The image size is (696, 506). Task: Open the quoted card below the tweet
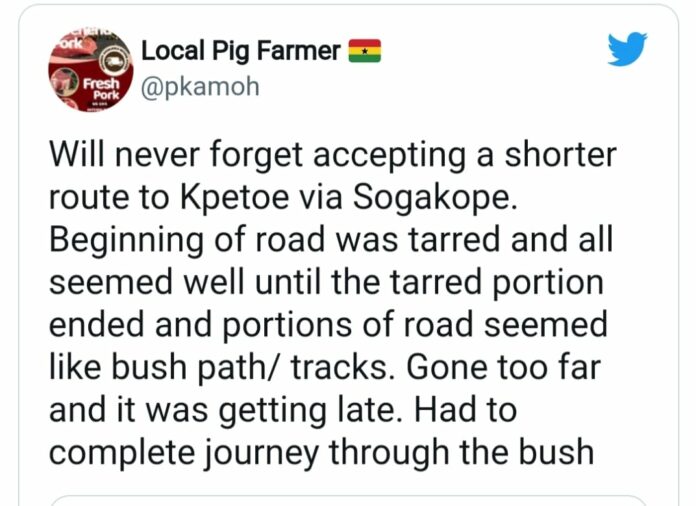(347, 499)
